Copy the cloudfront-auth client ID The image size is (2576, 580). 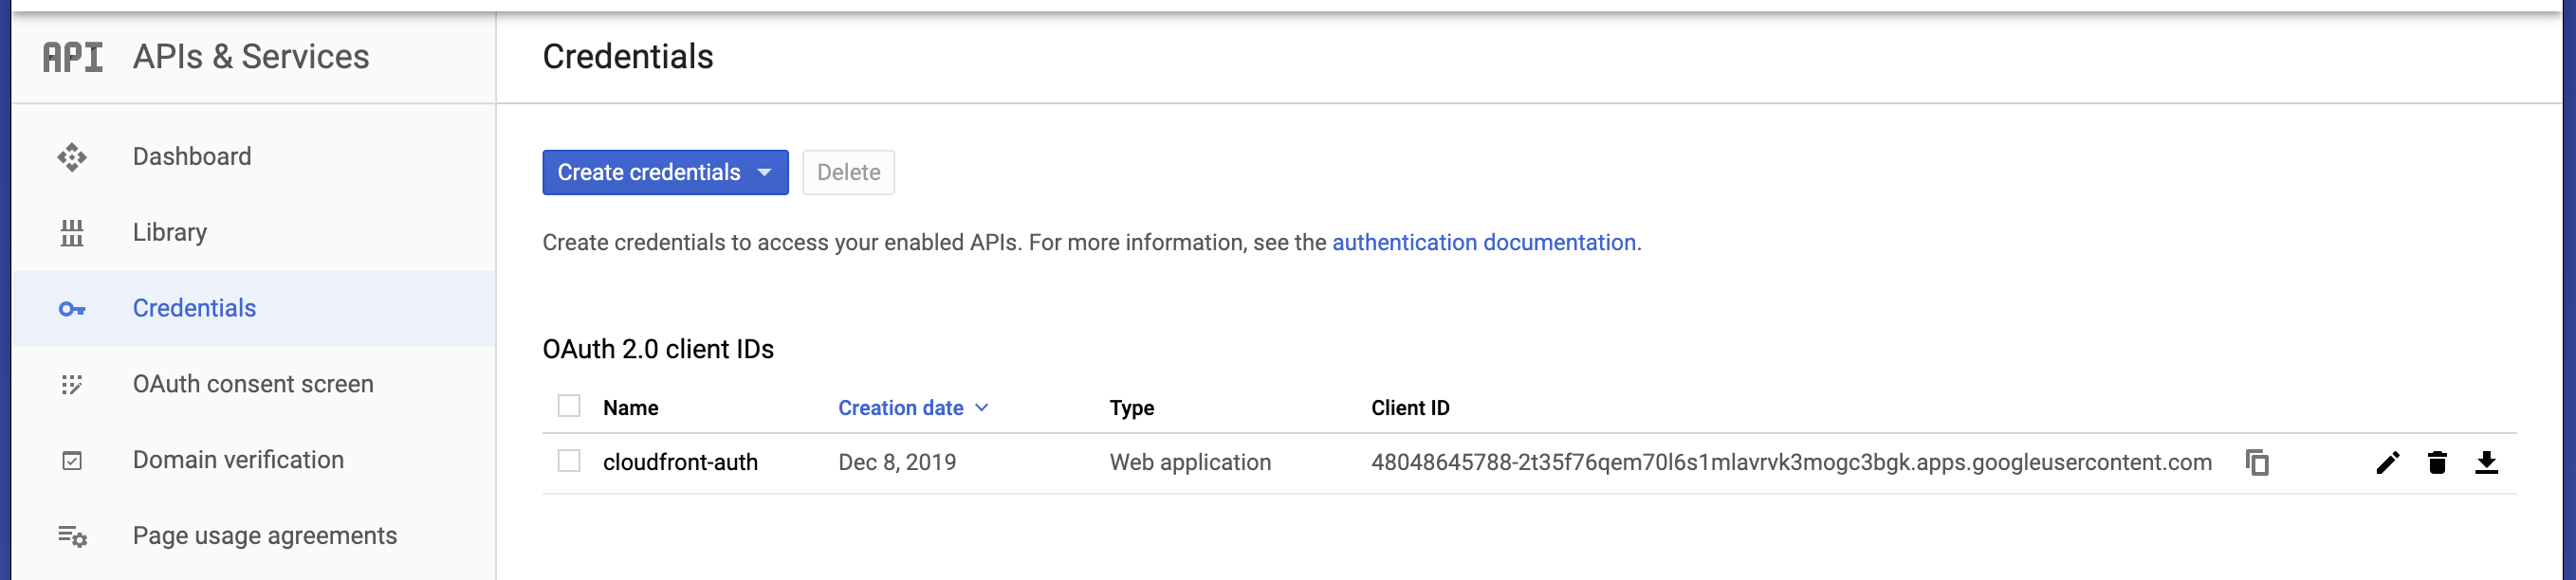coord(2257,463)
